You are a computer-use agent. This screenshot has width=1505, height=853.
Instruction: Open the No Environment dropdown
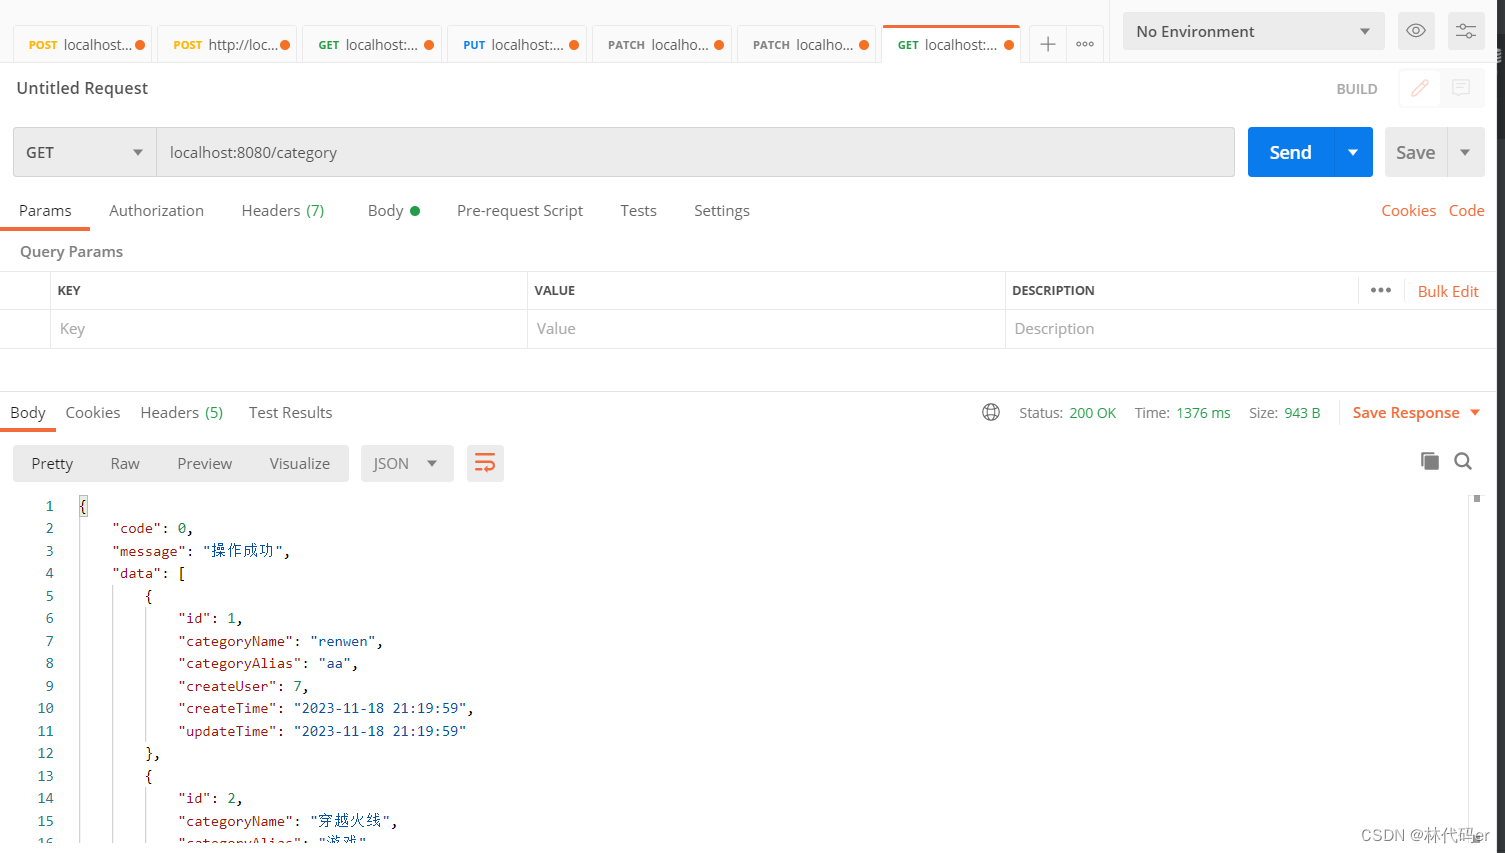coord(1253,31)
